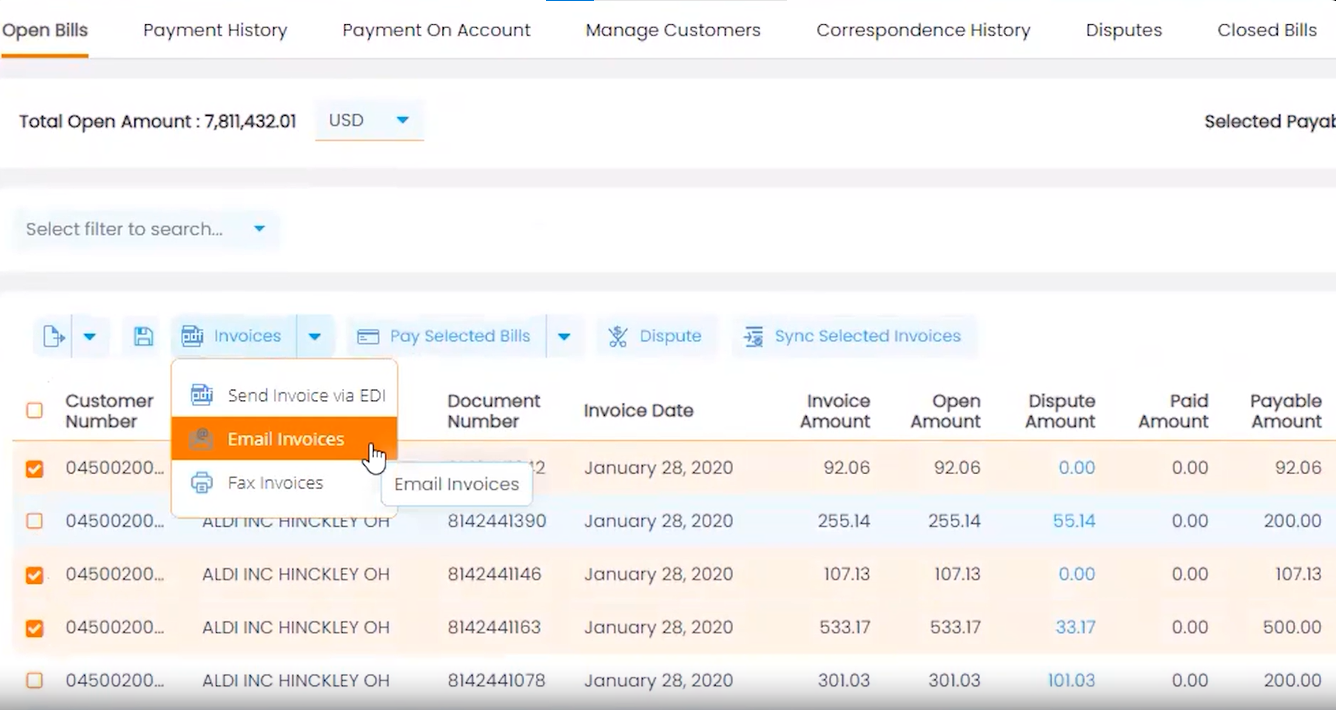Click the Dispute button
Image resolution: width=1336 pixels, height=710 pixels.
coord(656,336)
